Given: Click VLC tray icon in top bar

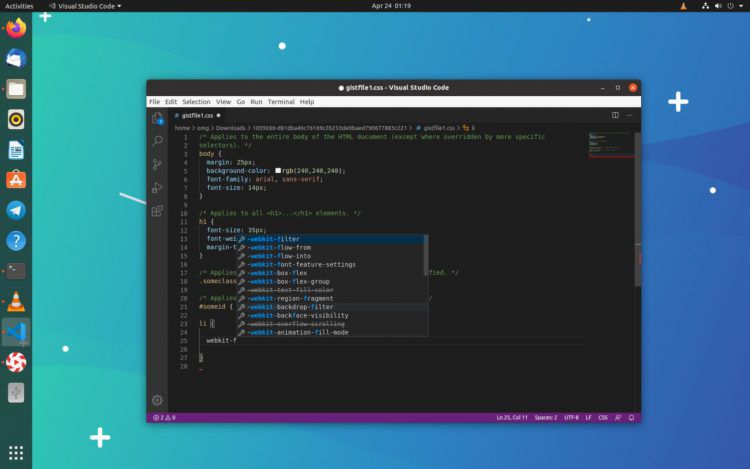Looking at the screenshot, I should click(x=683, y=6).
